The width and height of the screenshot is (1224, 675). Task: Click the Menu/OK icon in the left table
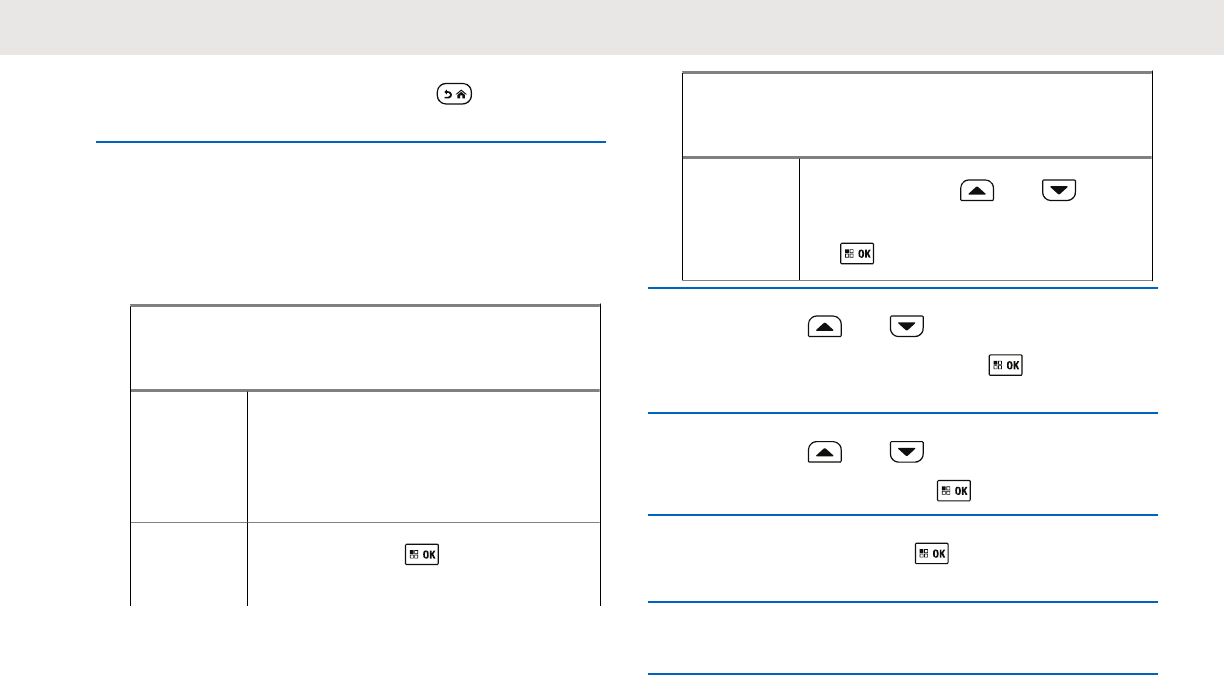421,553
